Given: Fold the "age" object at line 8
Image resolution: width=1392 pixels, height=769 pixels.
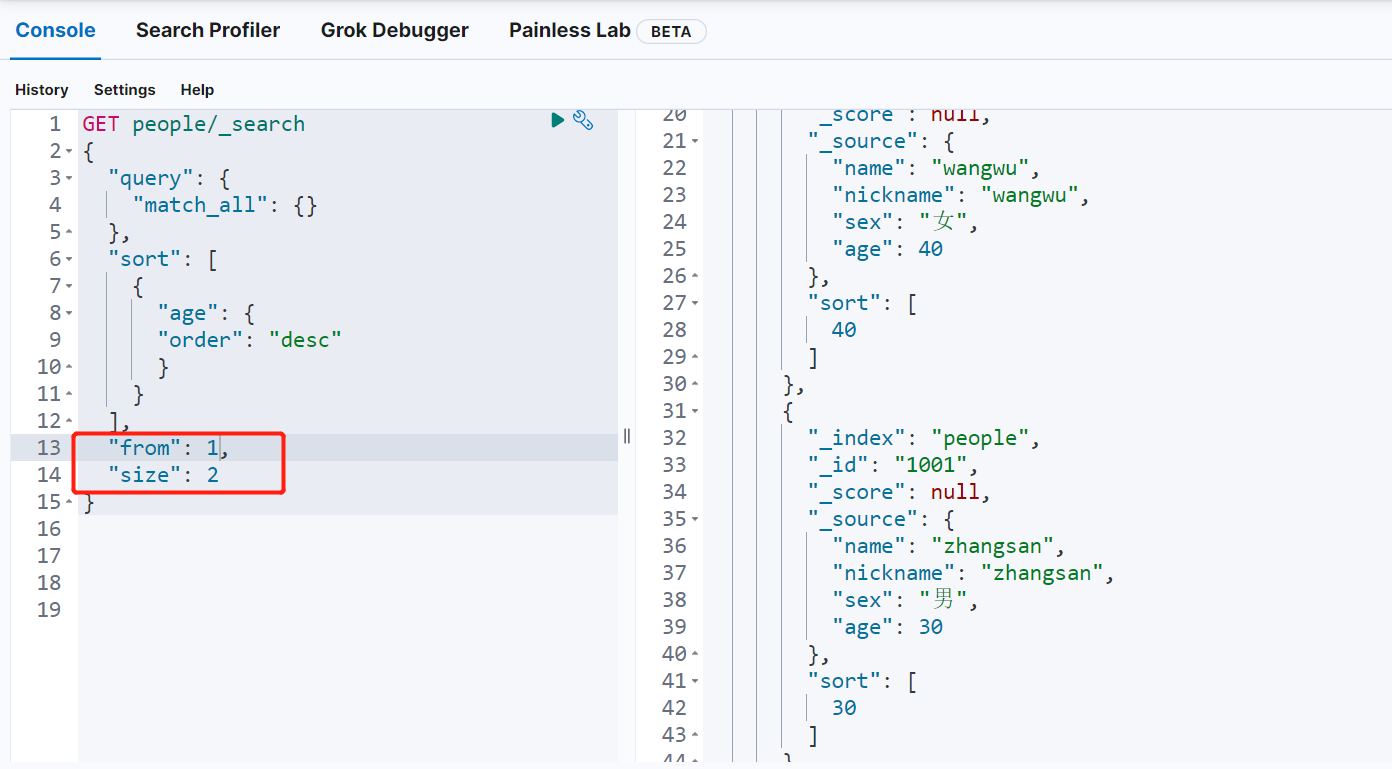Looking at the screenshot, I should click(x=69, y=314).
